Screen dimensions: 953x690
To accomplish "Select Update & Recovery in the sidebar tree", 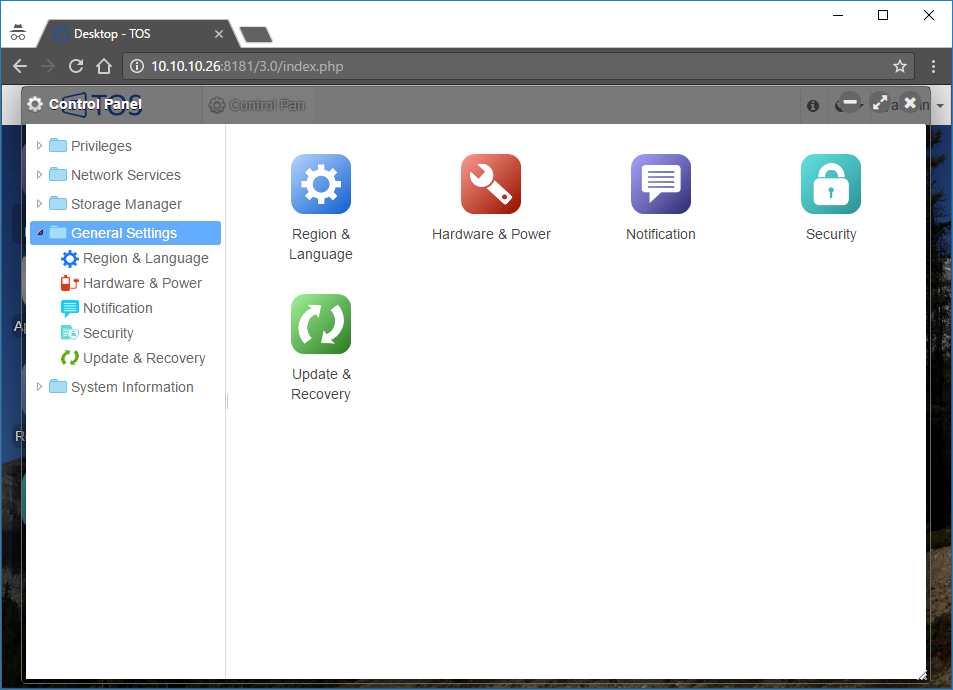I will pyautogui.click(x=144, y=358).
